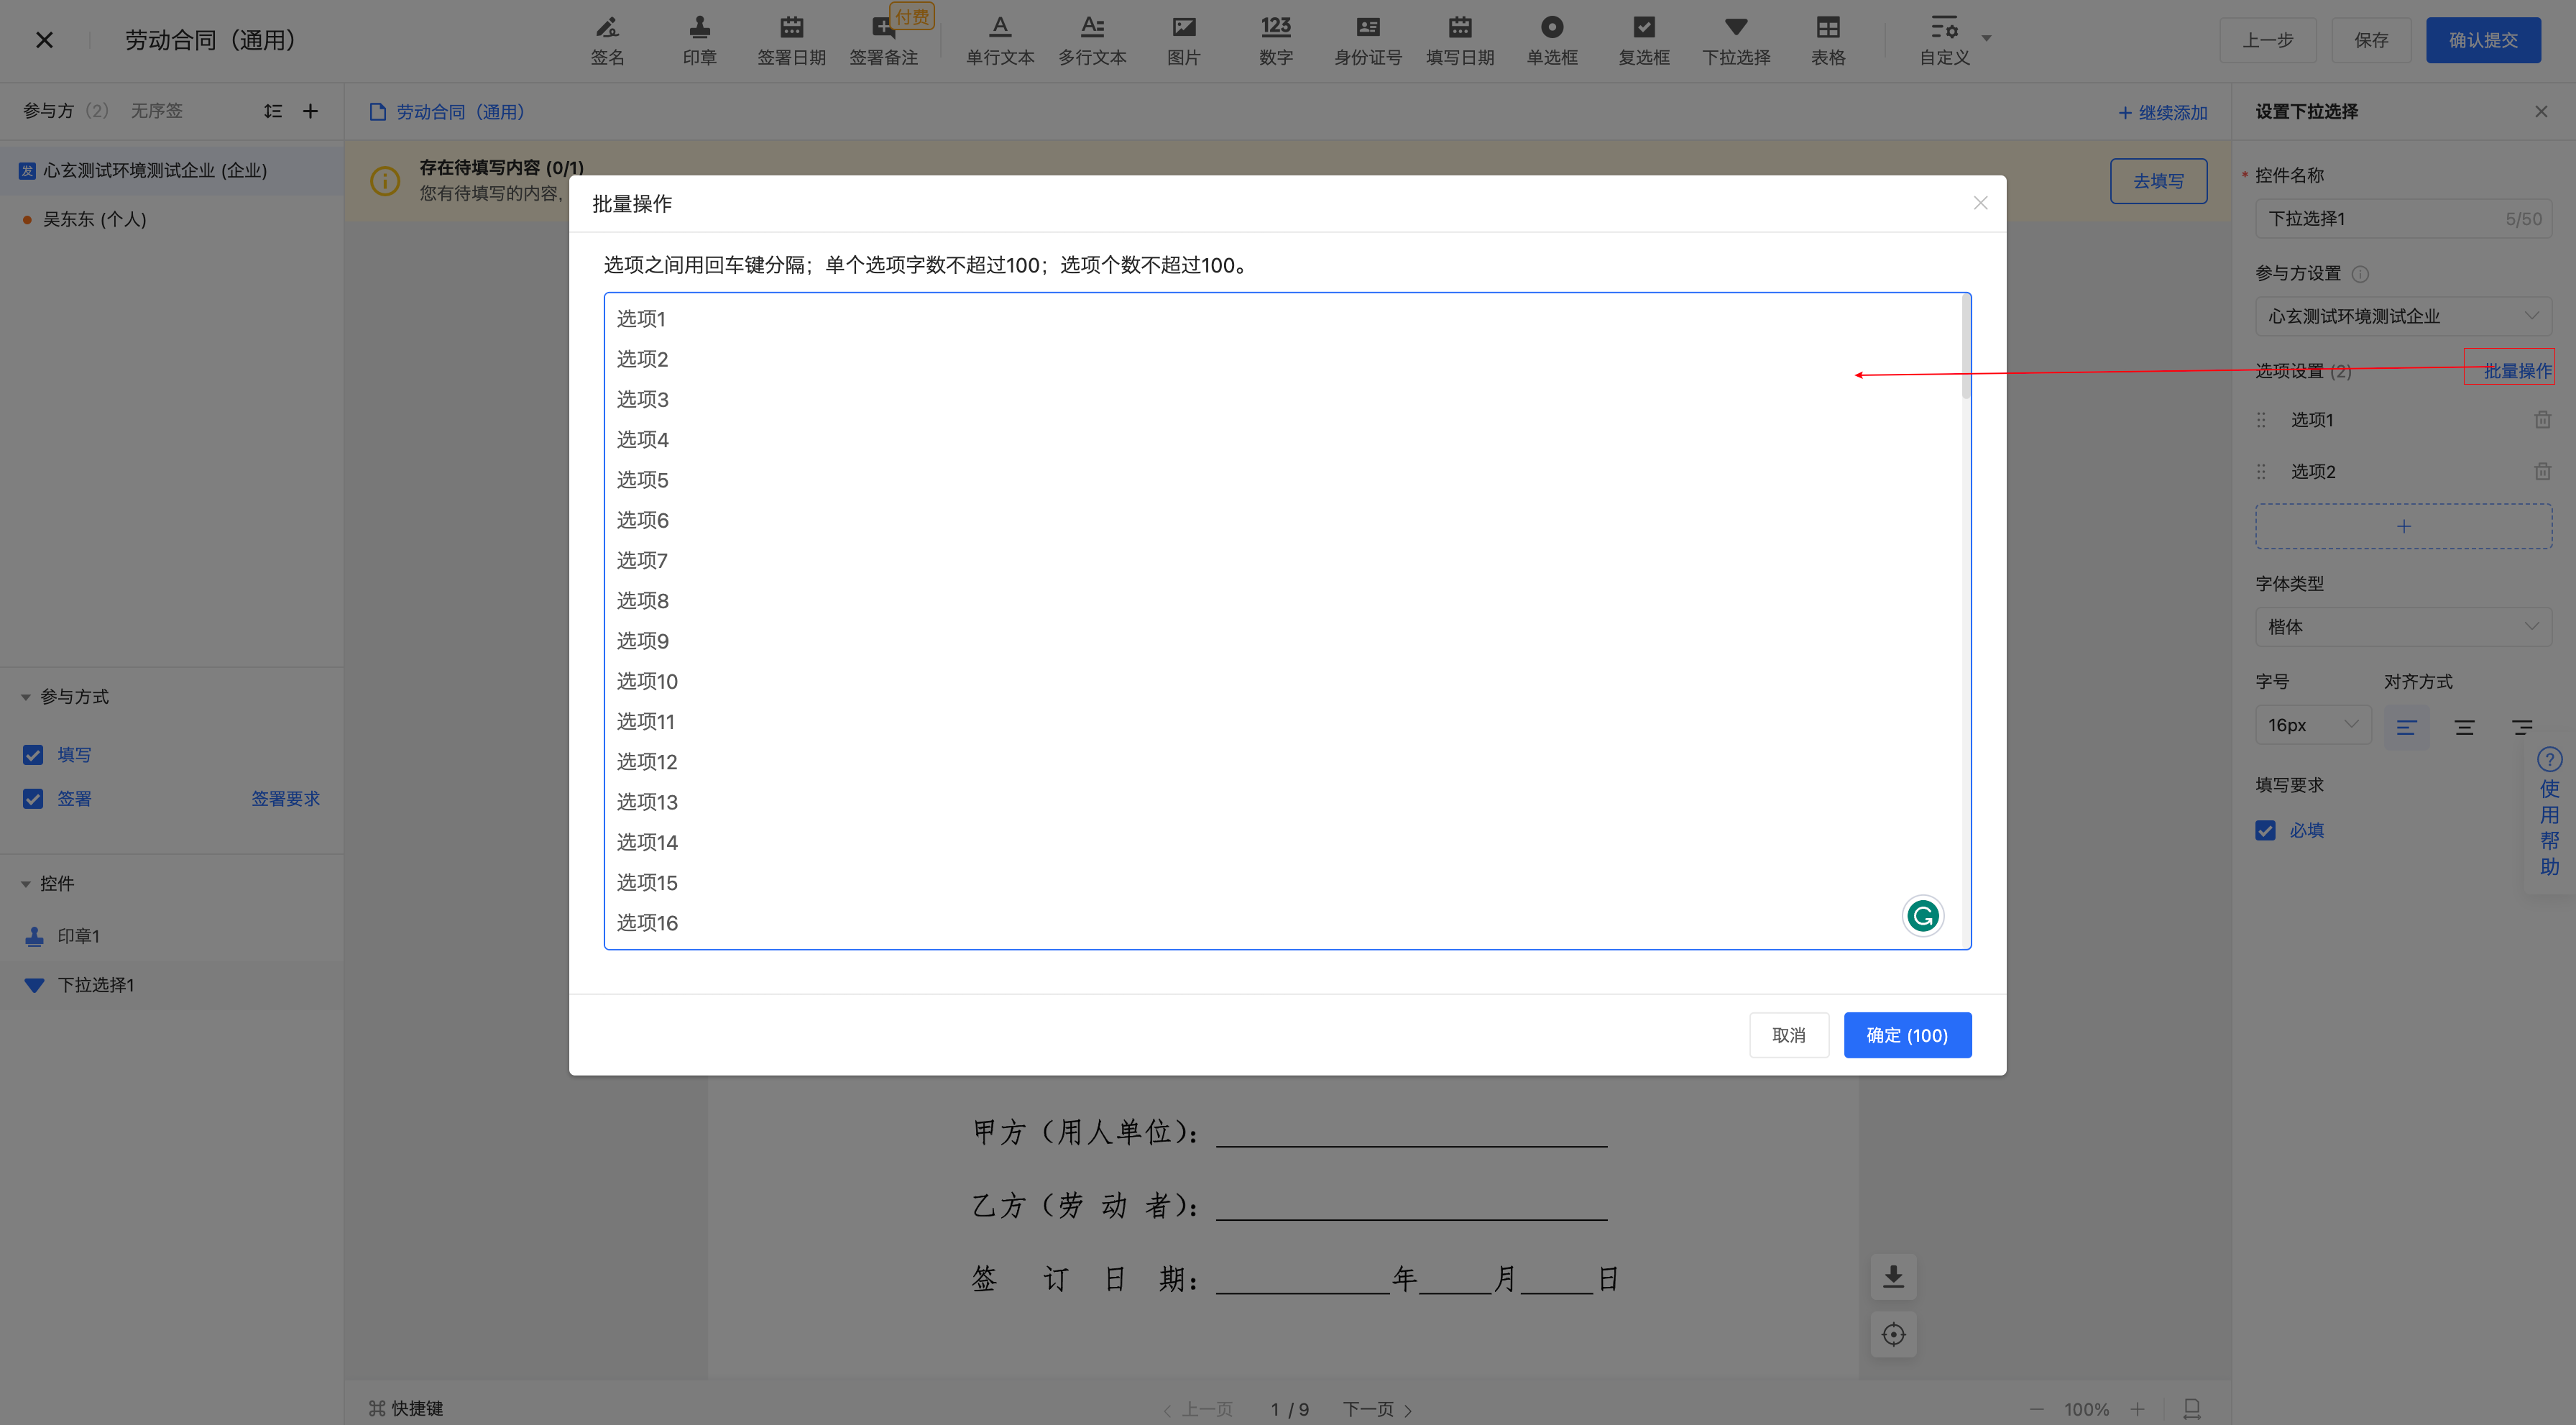
Task: Open the 签署要求 link
Action: coord(285,799)
